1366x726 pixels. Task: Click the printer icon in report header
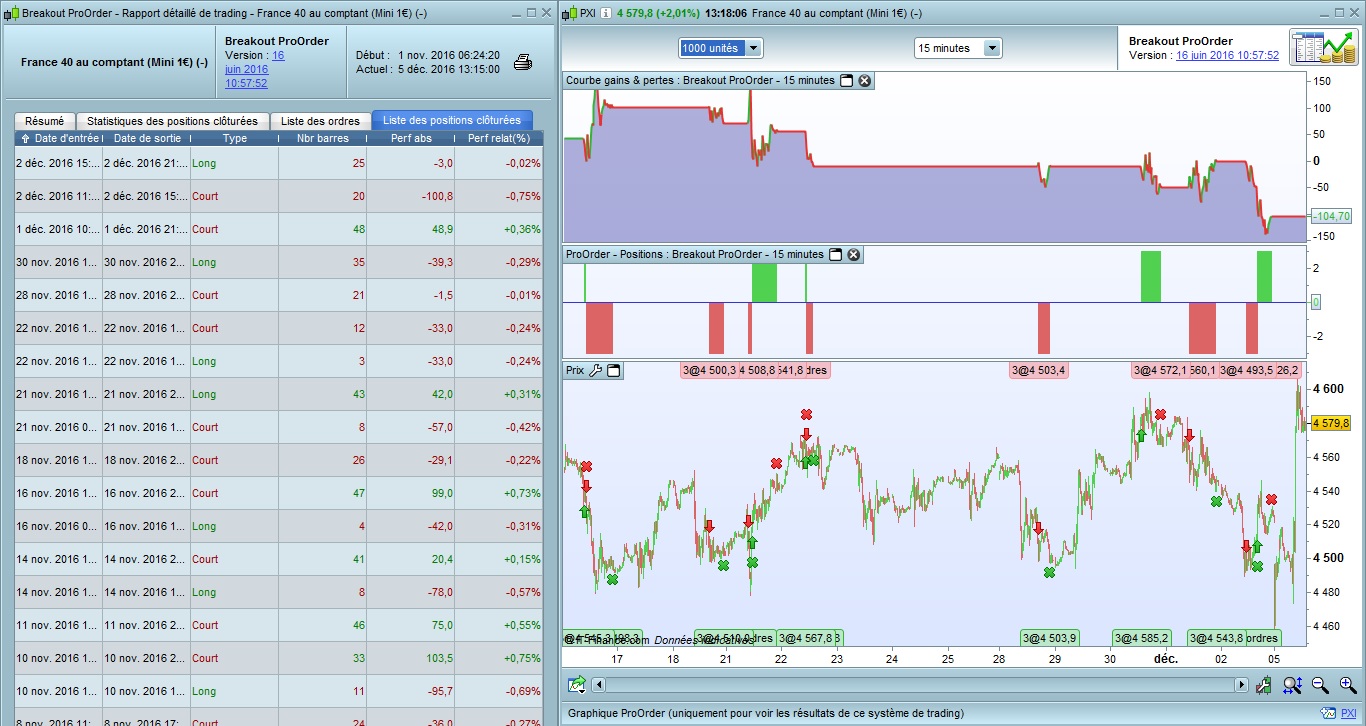pyautogui.click(x=522, y=63)
